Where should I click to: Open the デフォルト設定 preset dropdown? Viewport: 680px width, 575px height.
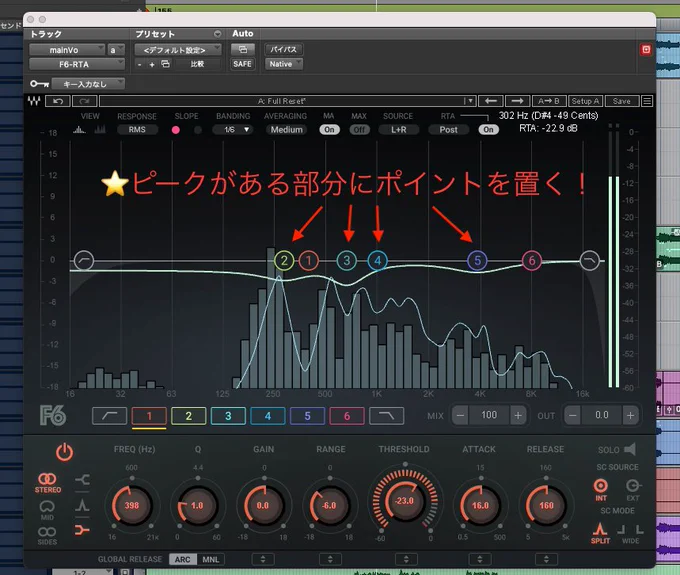click(178, 50)
